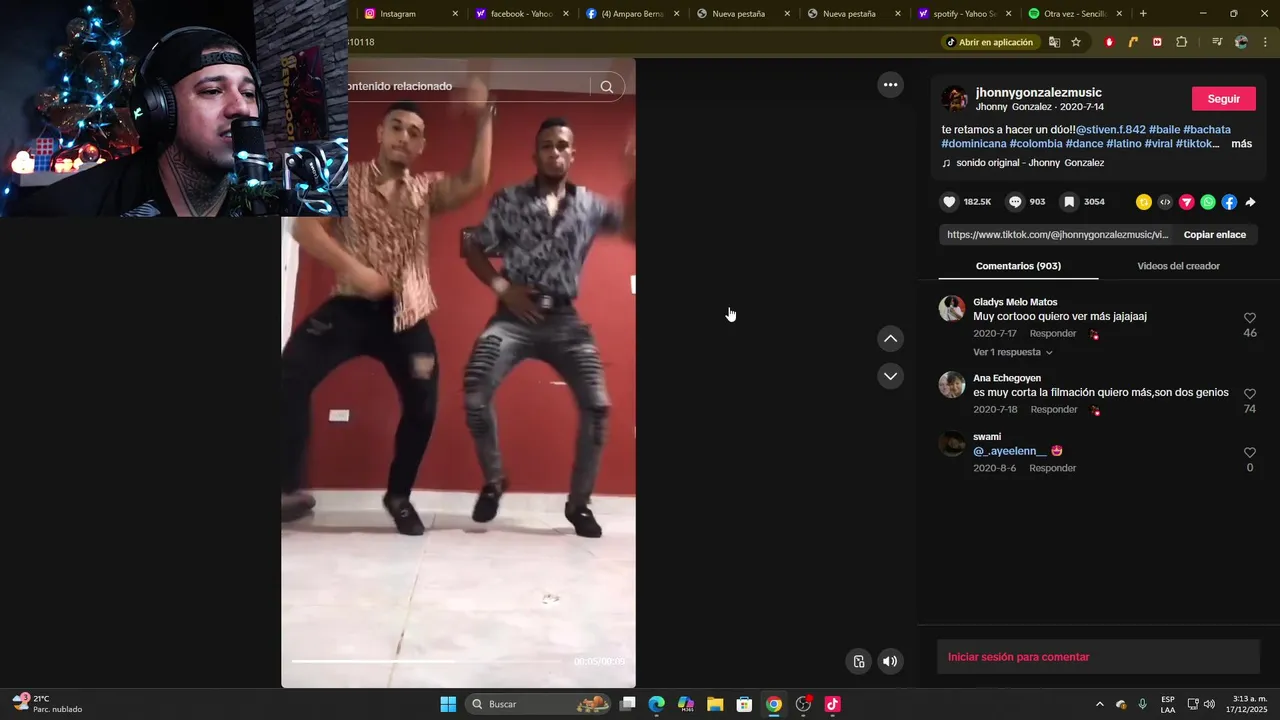The image size is (1280, 720).
Task: Show hidden system tray icons chevron
Action: click(1100, 704)
